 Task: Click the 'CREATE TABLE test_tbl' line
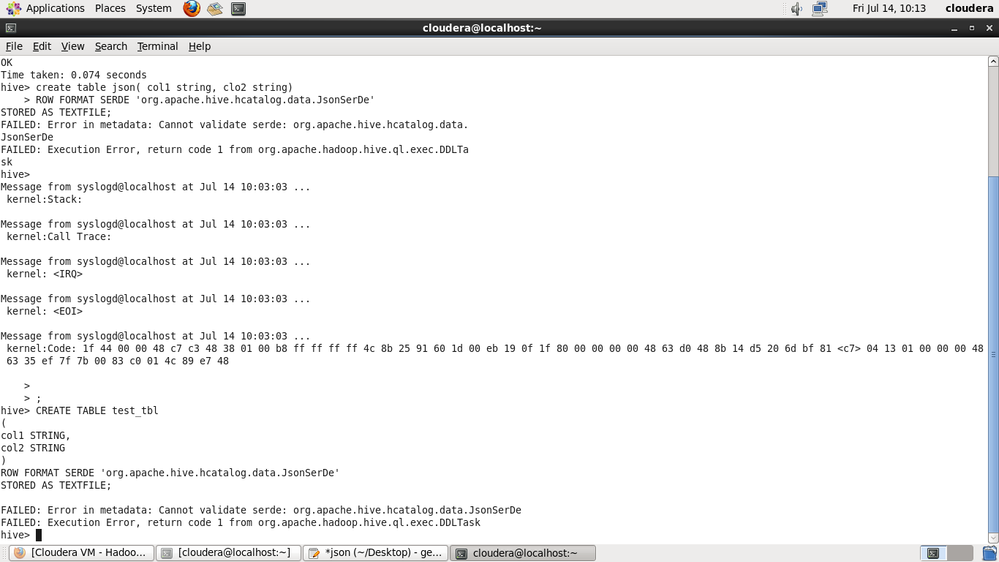[79, 410]
